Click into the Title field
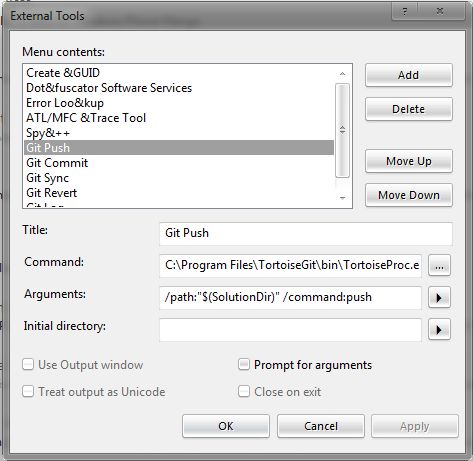Viewport: 473px width, 461px height. [306, 233]
